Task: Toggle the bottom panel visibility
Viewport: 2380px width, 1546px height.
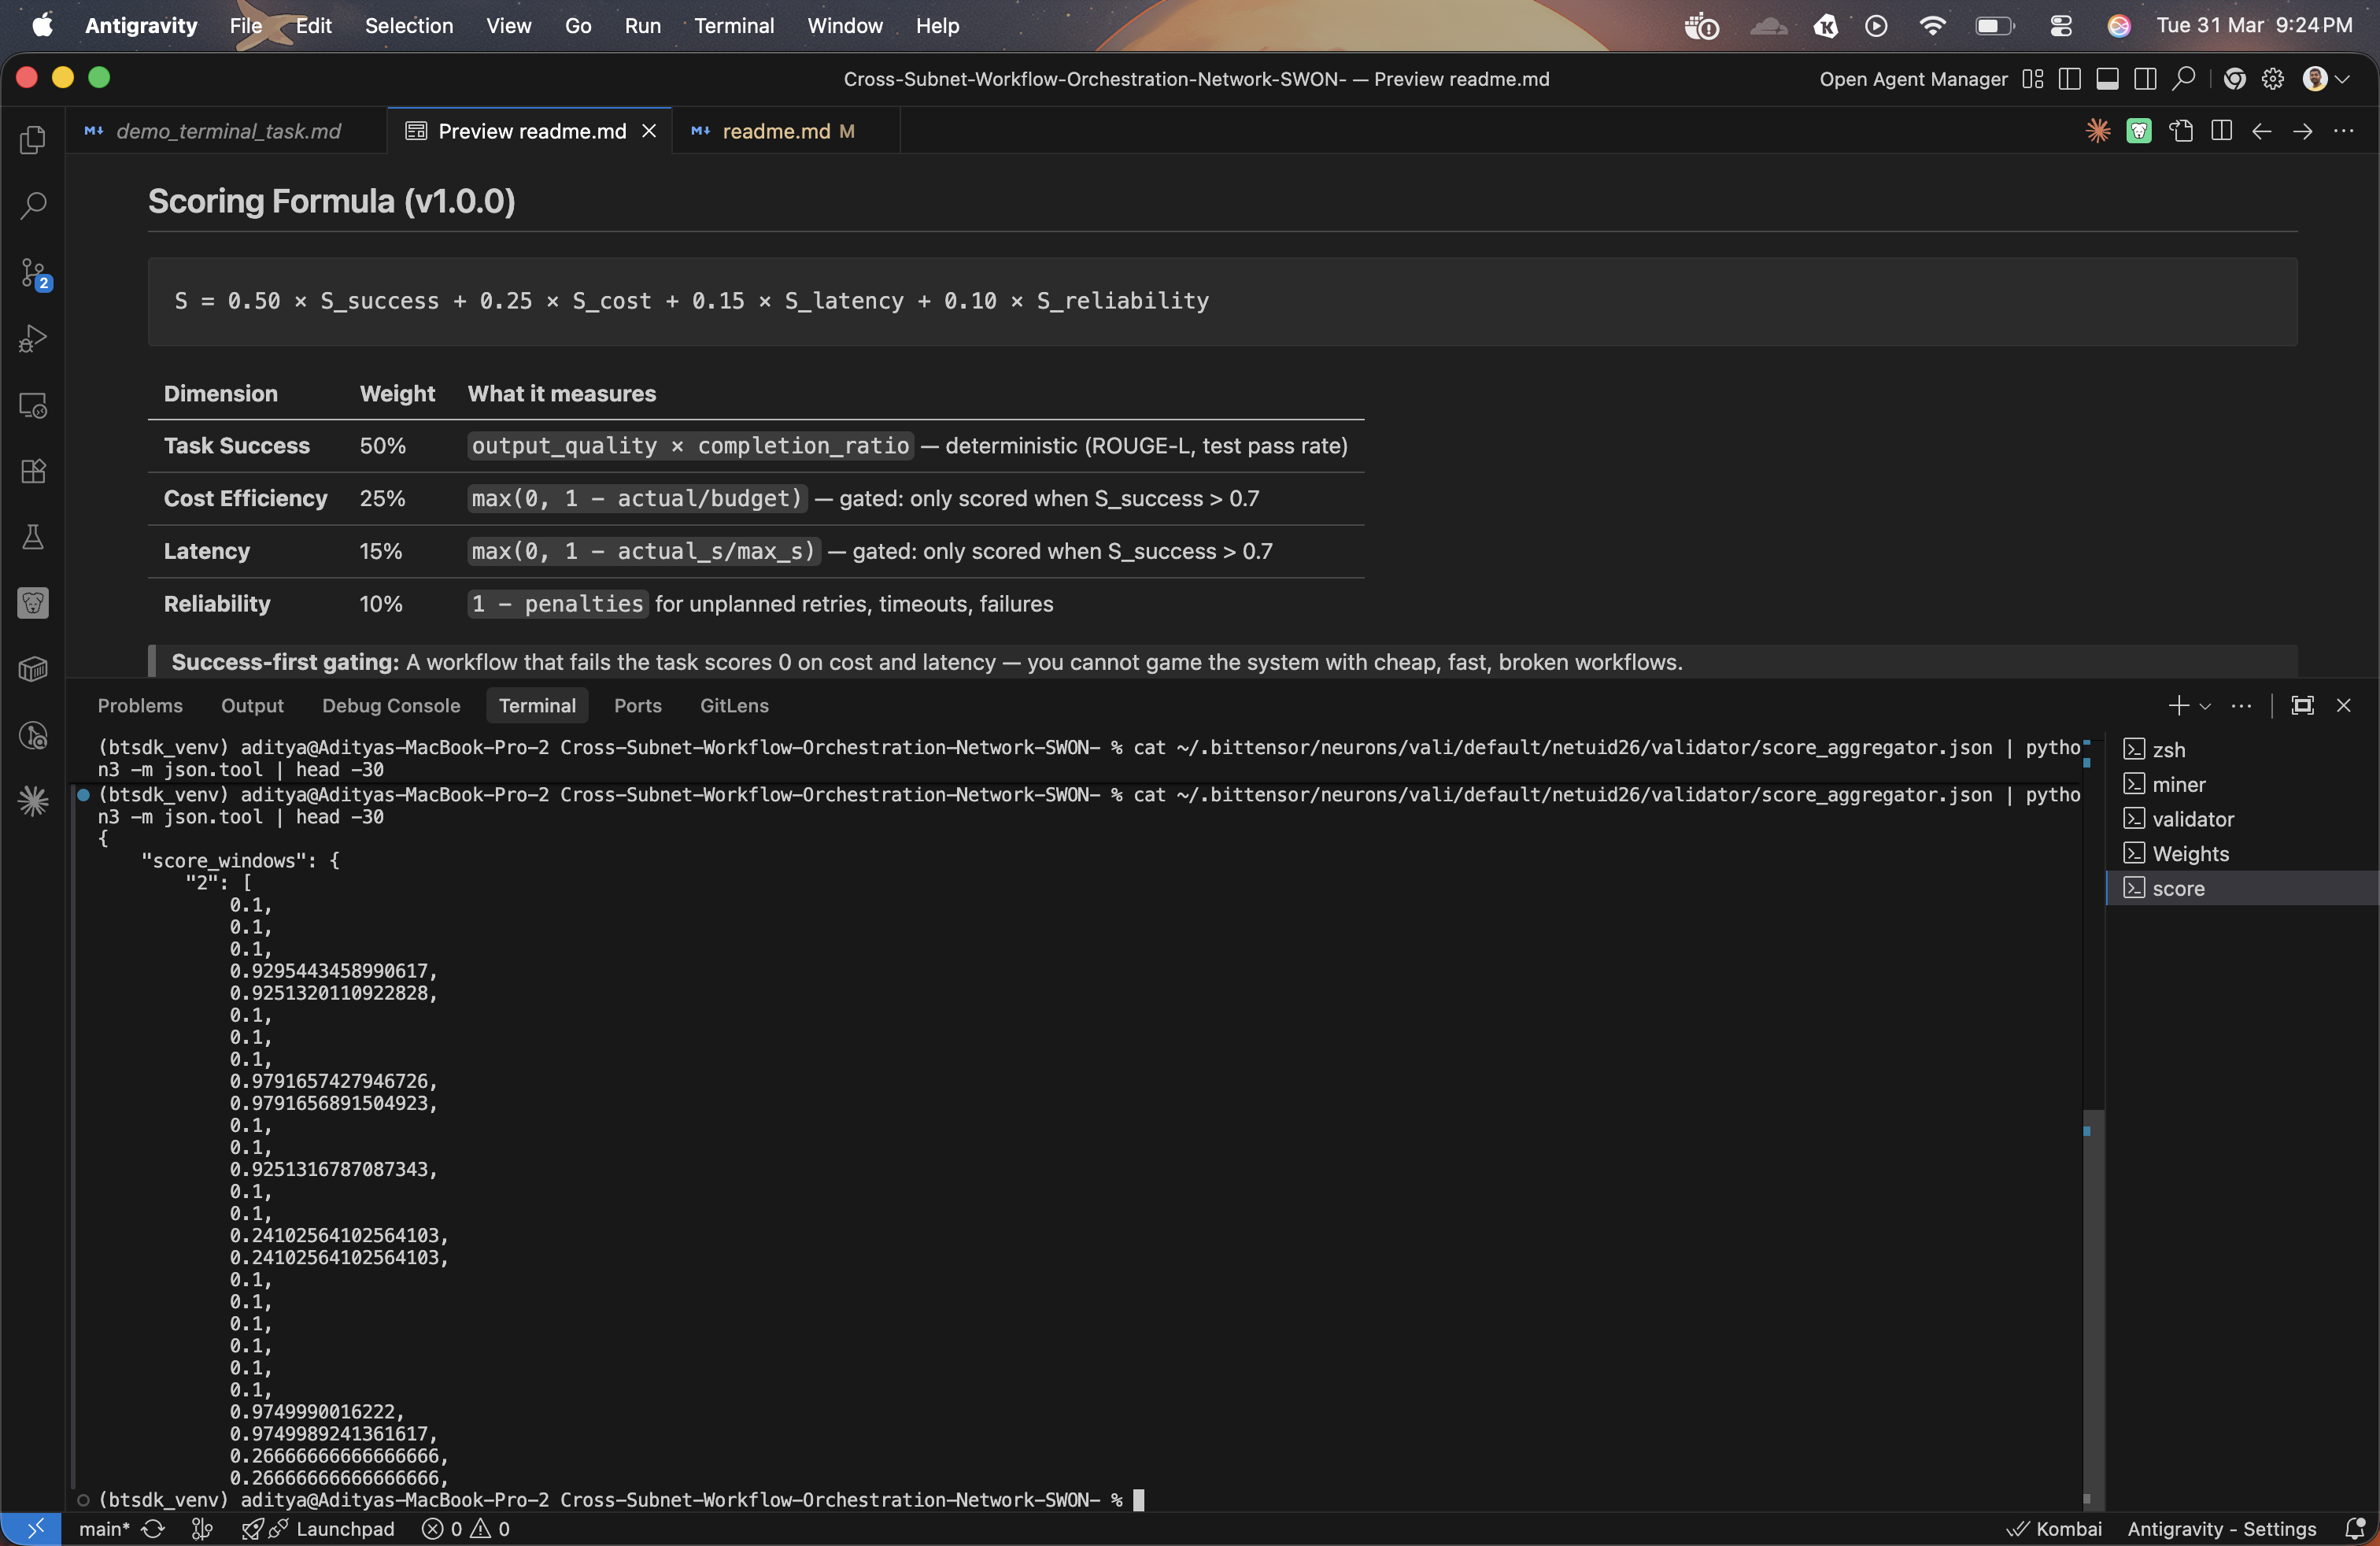Action: click(x=2107, y=79)
